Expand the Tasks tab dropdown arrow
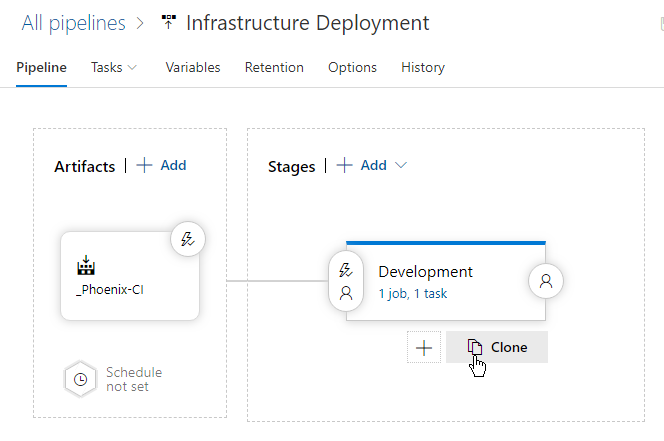The height and width of the screenshot is (441, 664). coord(132,68)
